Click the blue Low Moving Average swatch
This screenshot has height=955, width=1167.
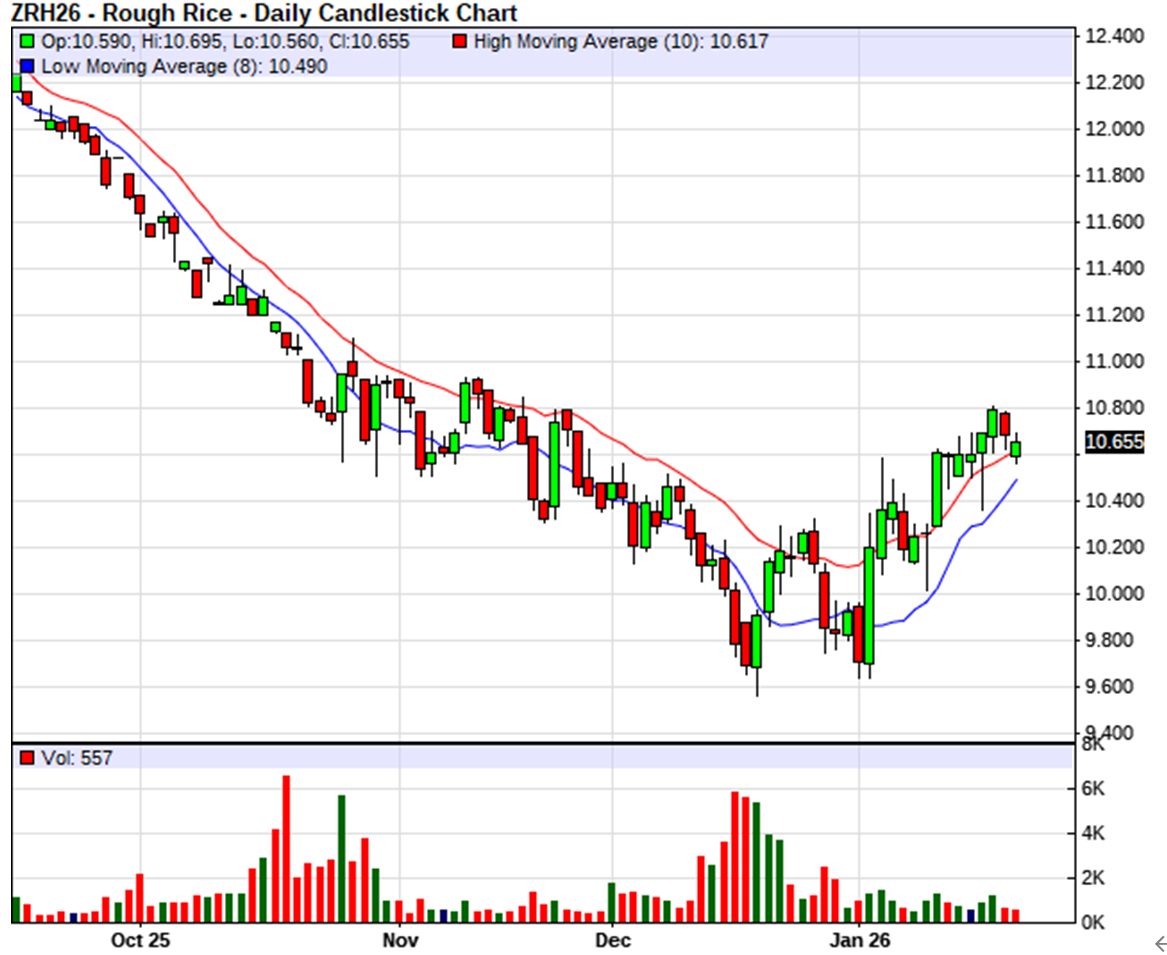click(27, 66)
